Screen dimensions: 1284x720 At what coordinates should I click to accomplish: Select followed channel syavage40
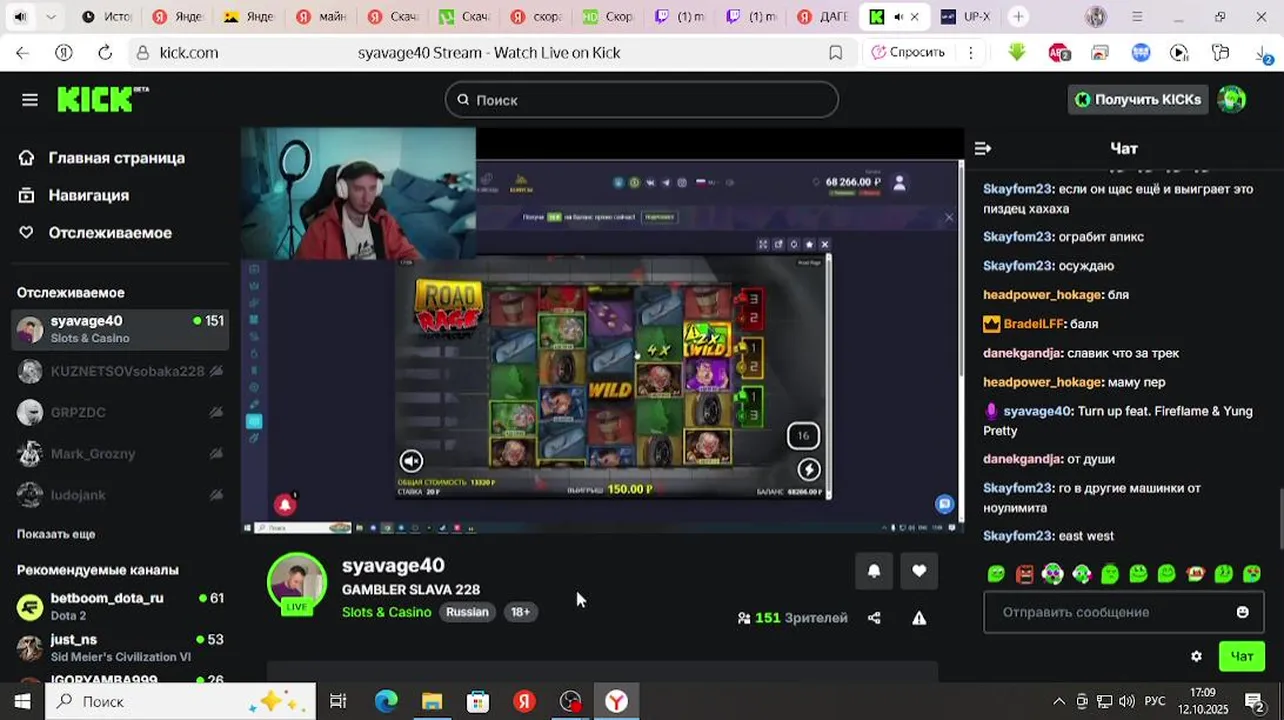pyautogui.click(x=120, y=329)
